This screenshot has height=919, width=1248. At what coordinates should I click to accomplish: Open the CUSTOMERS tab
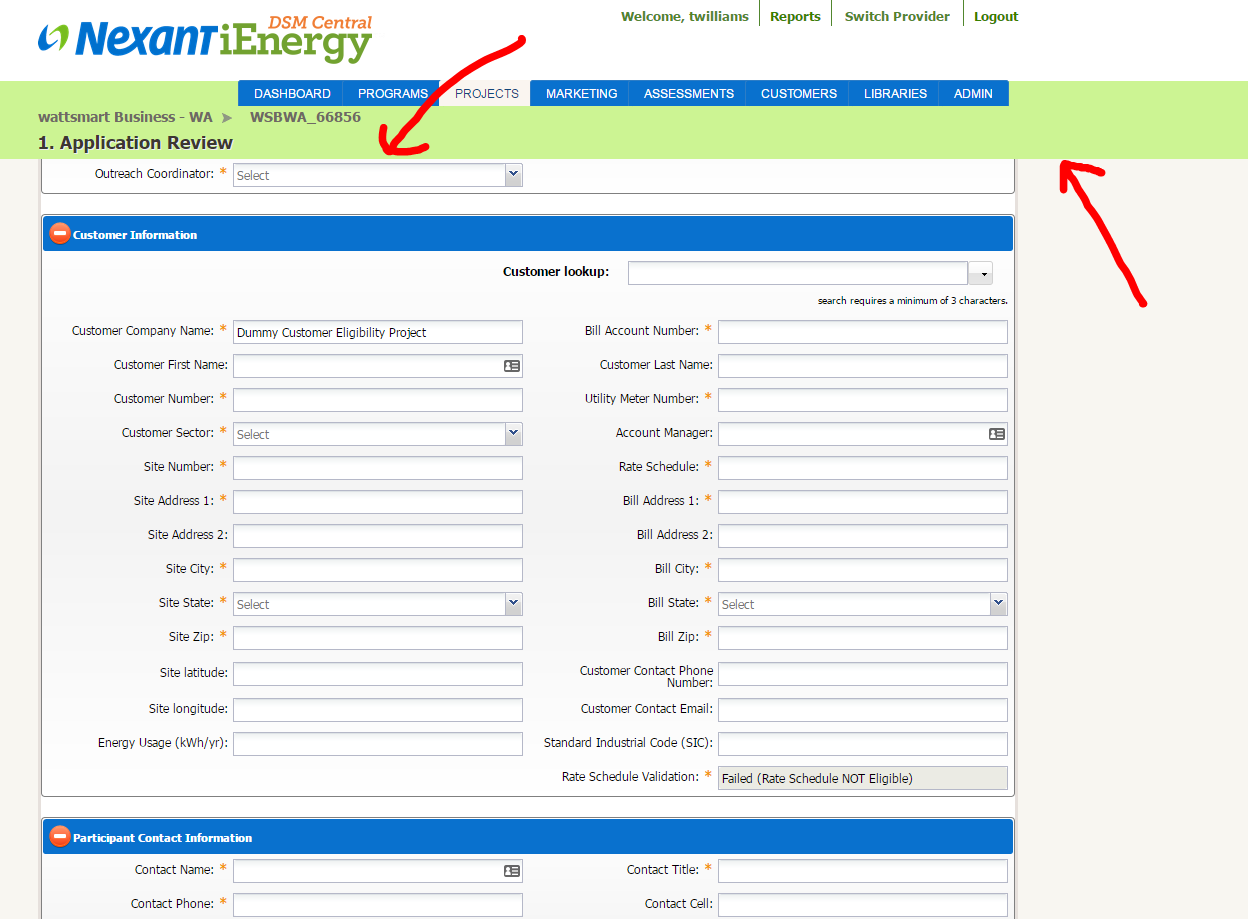pyautogui.click(x=799, y=93)
